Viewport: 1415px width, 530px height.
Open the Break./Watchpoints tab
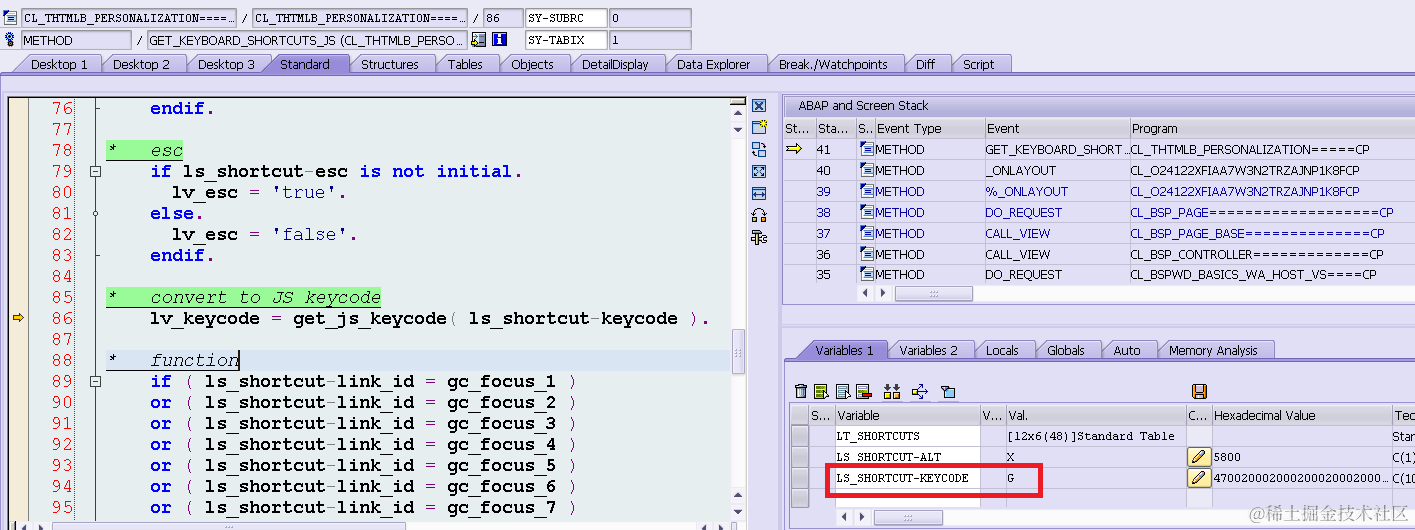point(833,64)
